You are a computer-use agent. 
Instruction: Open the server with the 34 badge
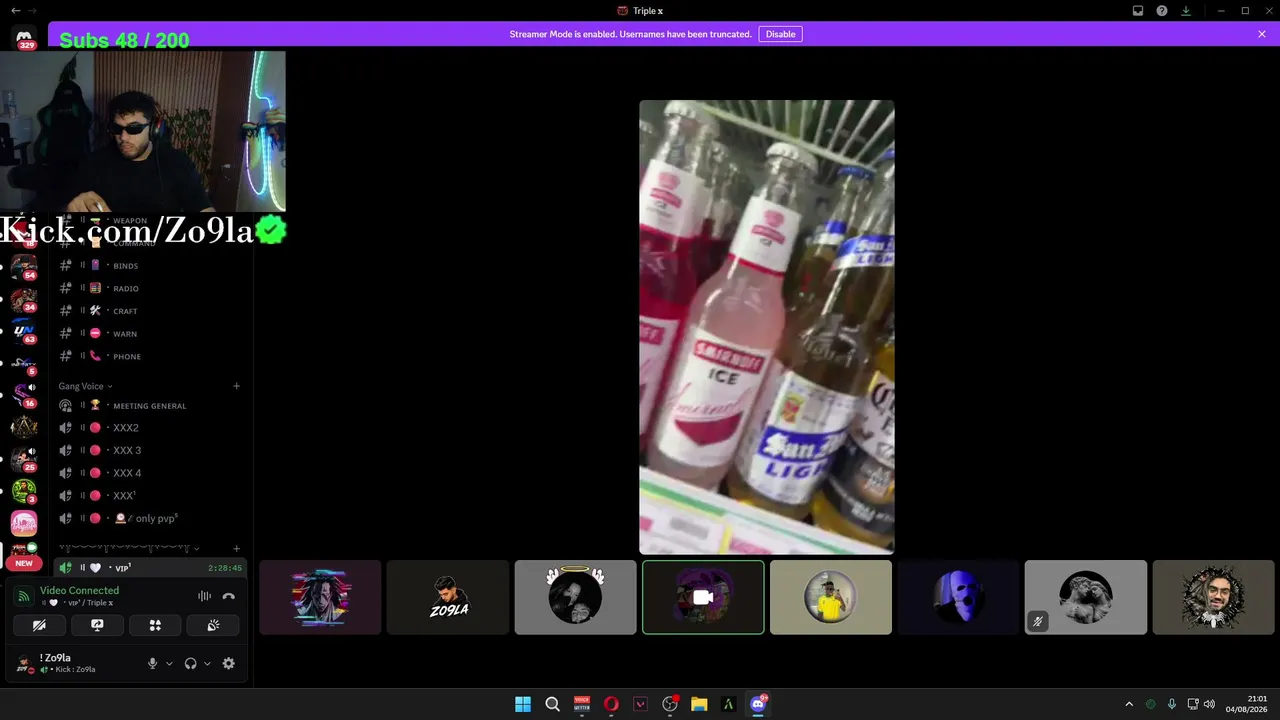coord(24,299)
